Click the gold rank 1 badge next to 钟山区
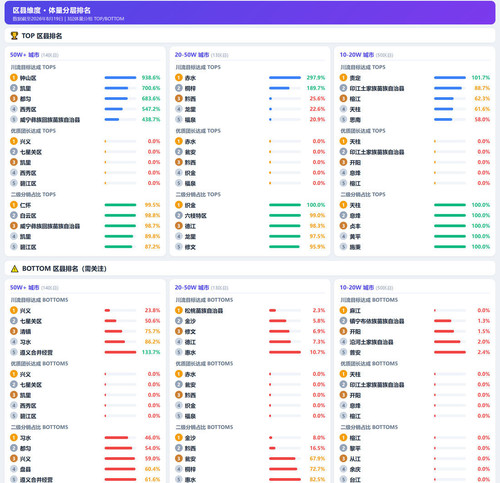 pos(14,78)
